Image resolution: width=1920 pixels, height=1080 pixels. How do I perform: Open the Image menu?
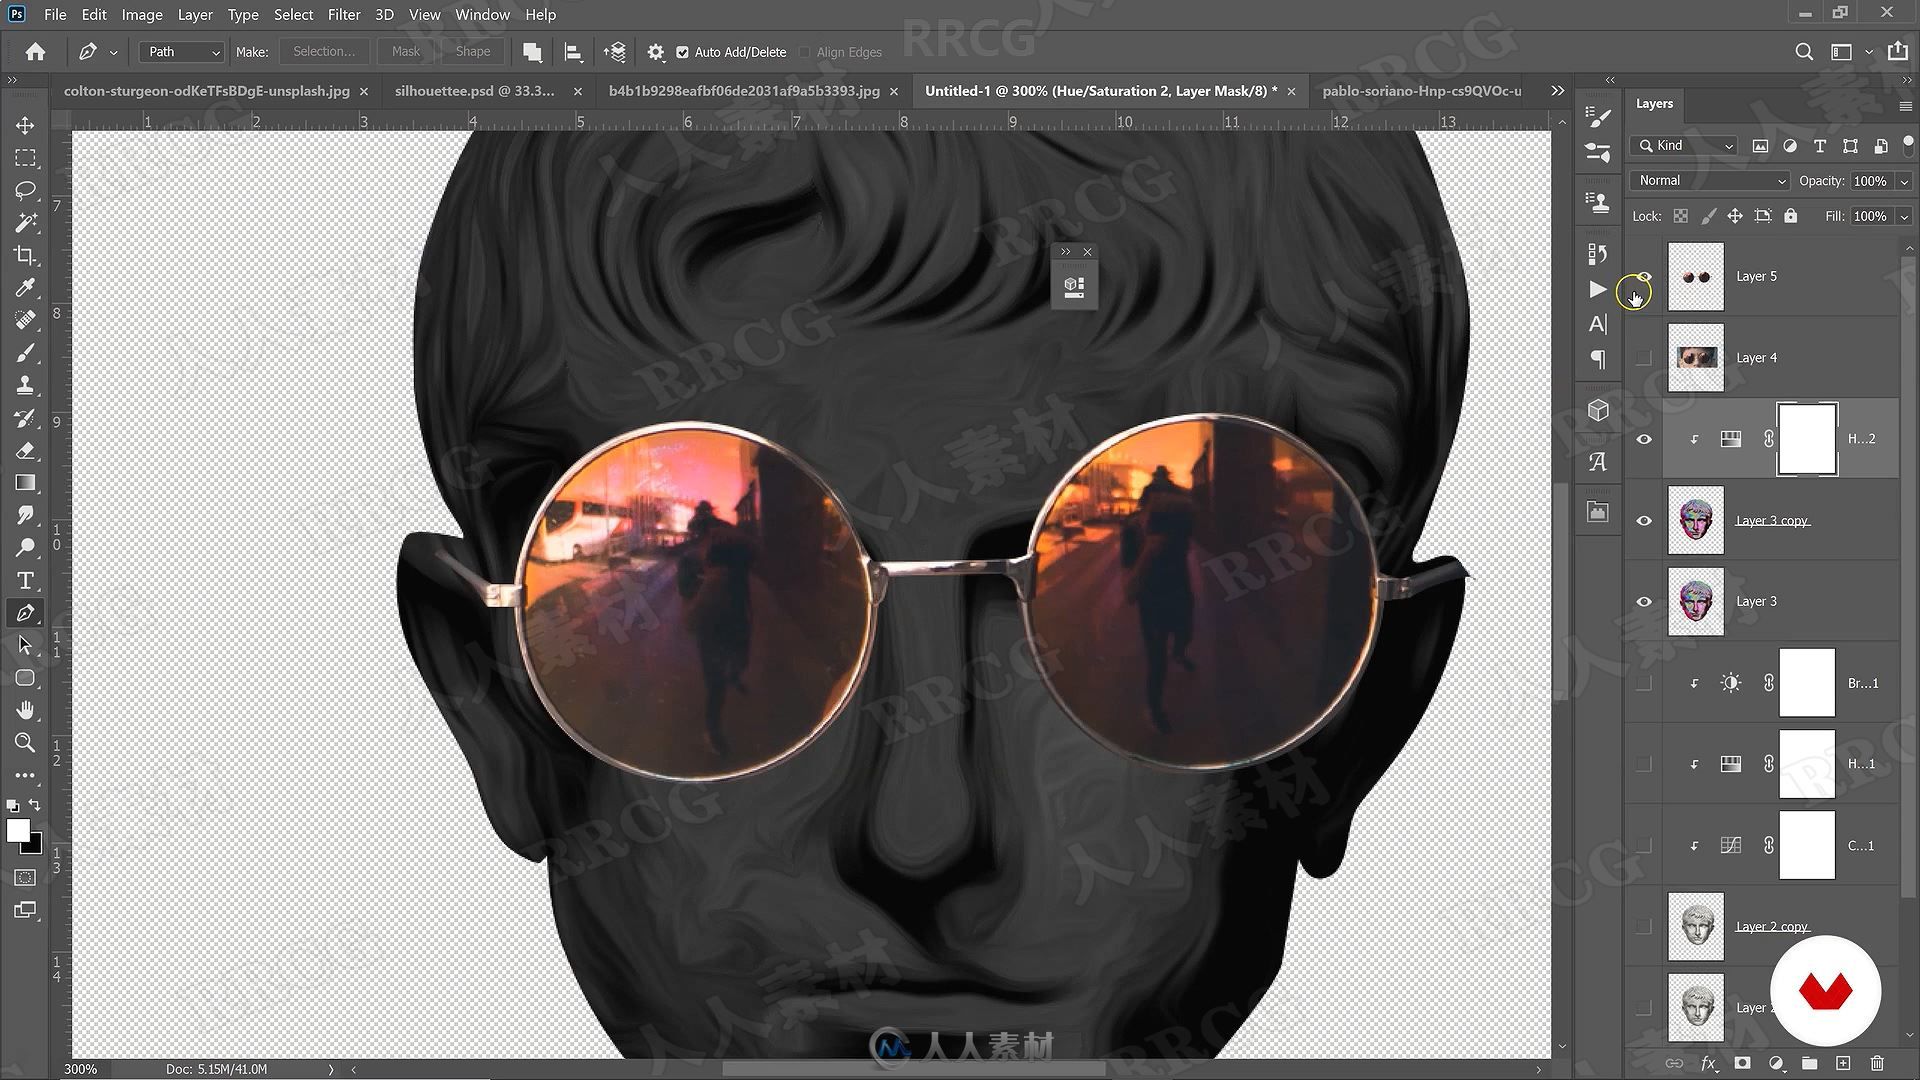click(140, 13)
